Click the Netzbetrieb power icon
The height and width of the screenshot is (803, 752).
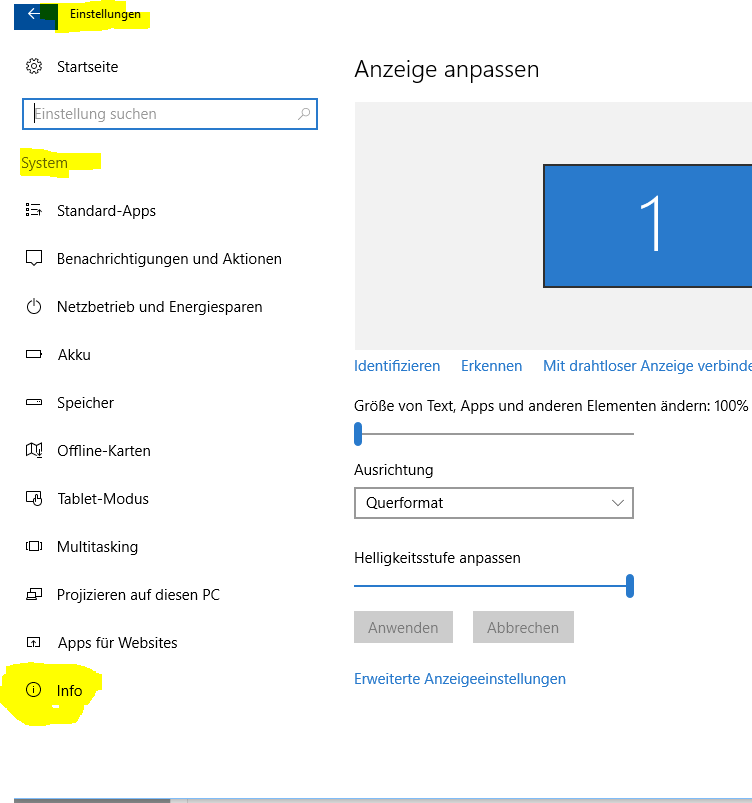tap(34, 306)
